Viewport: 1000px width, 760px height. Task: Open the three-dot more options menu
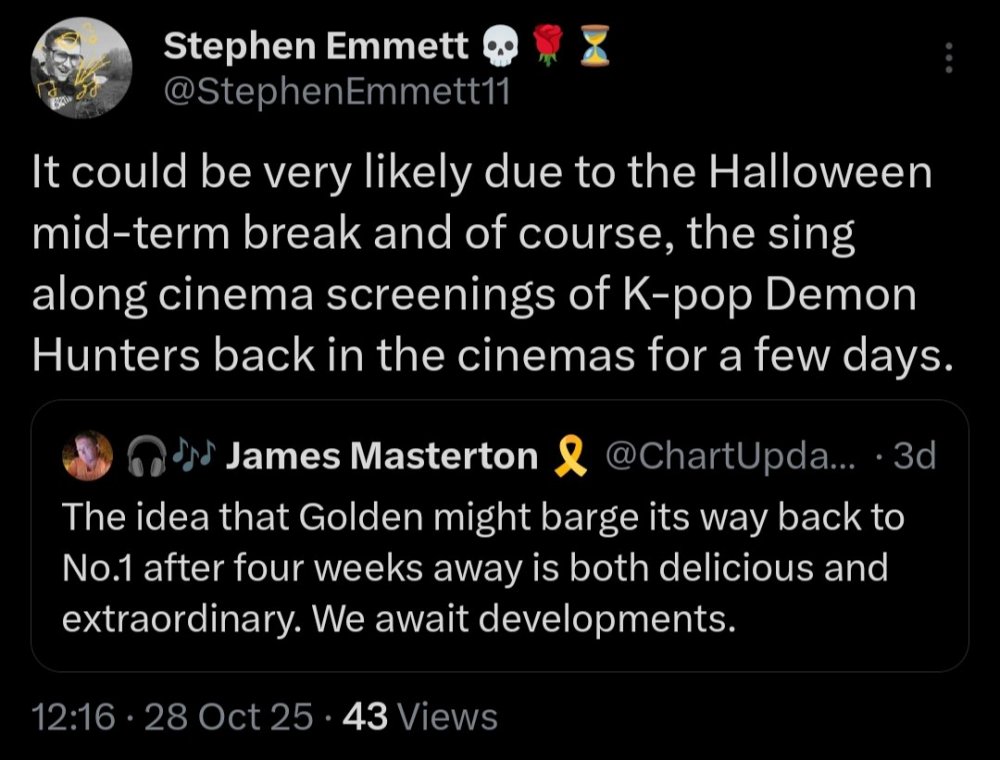(948, 60)
